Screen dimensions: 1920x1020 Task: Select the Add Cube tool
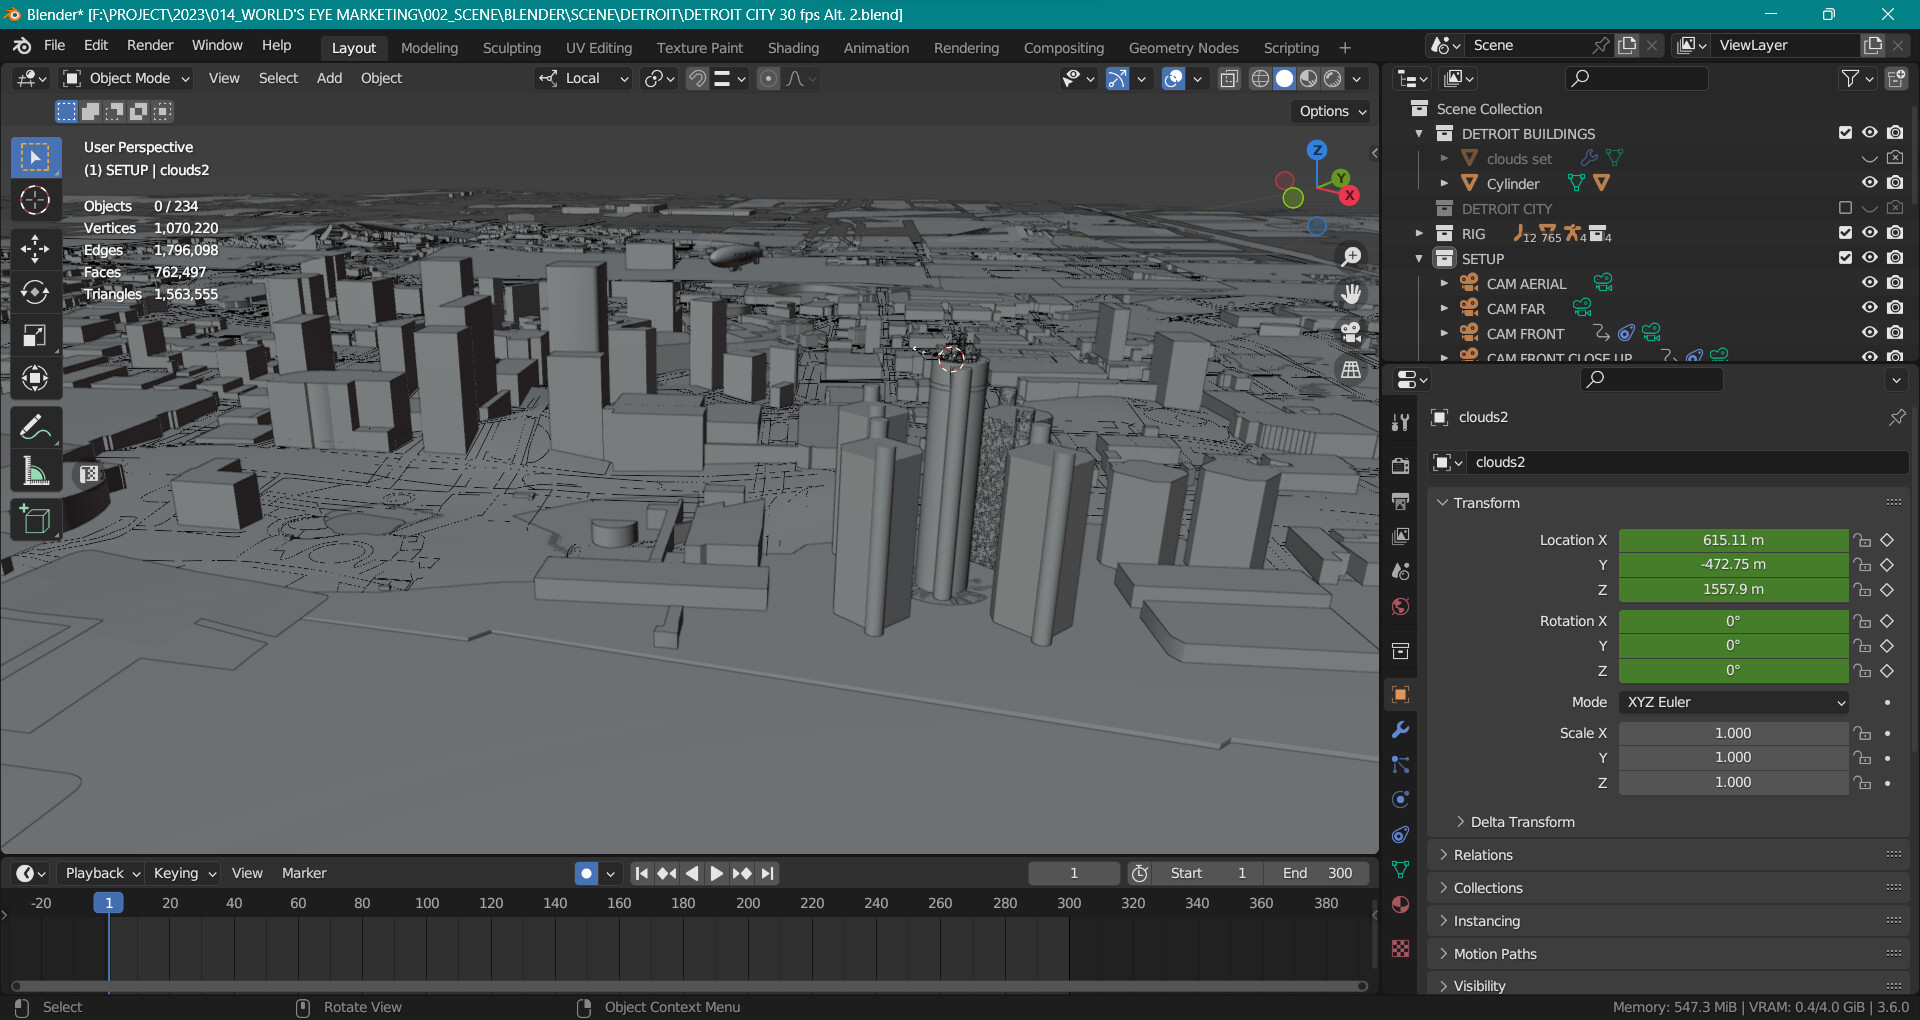35,520
